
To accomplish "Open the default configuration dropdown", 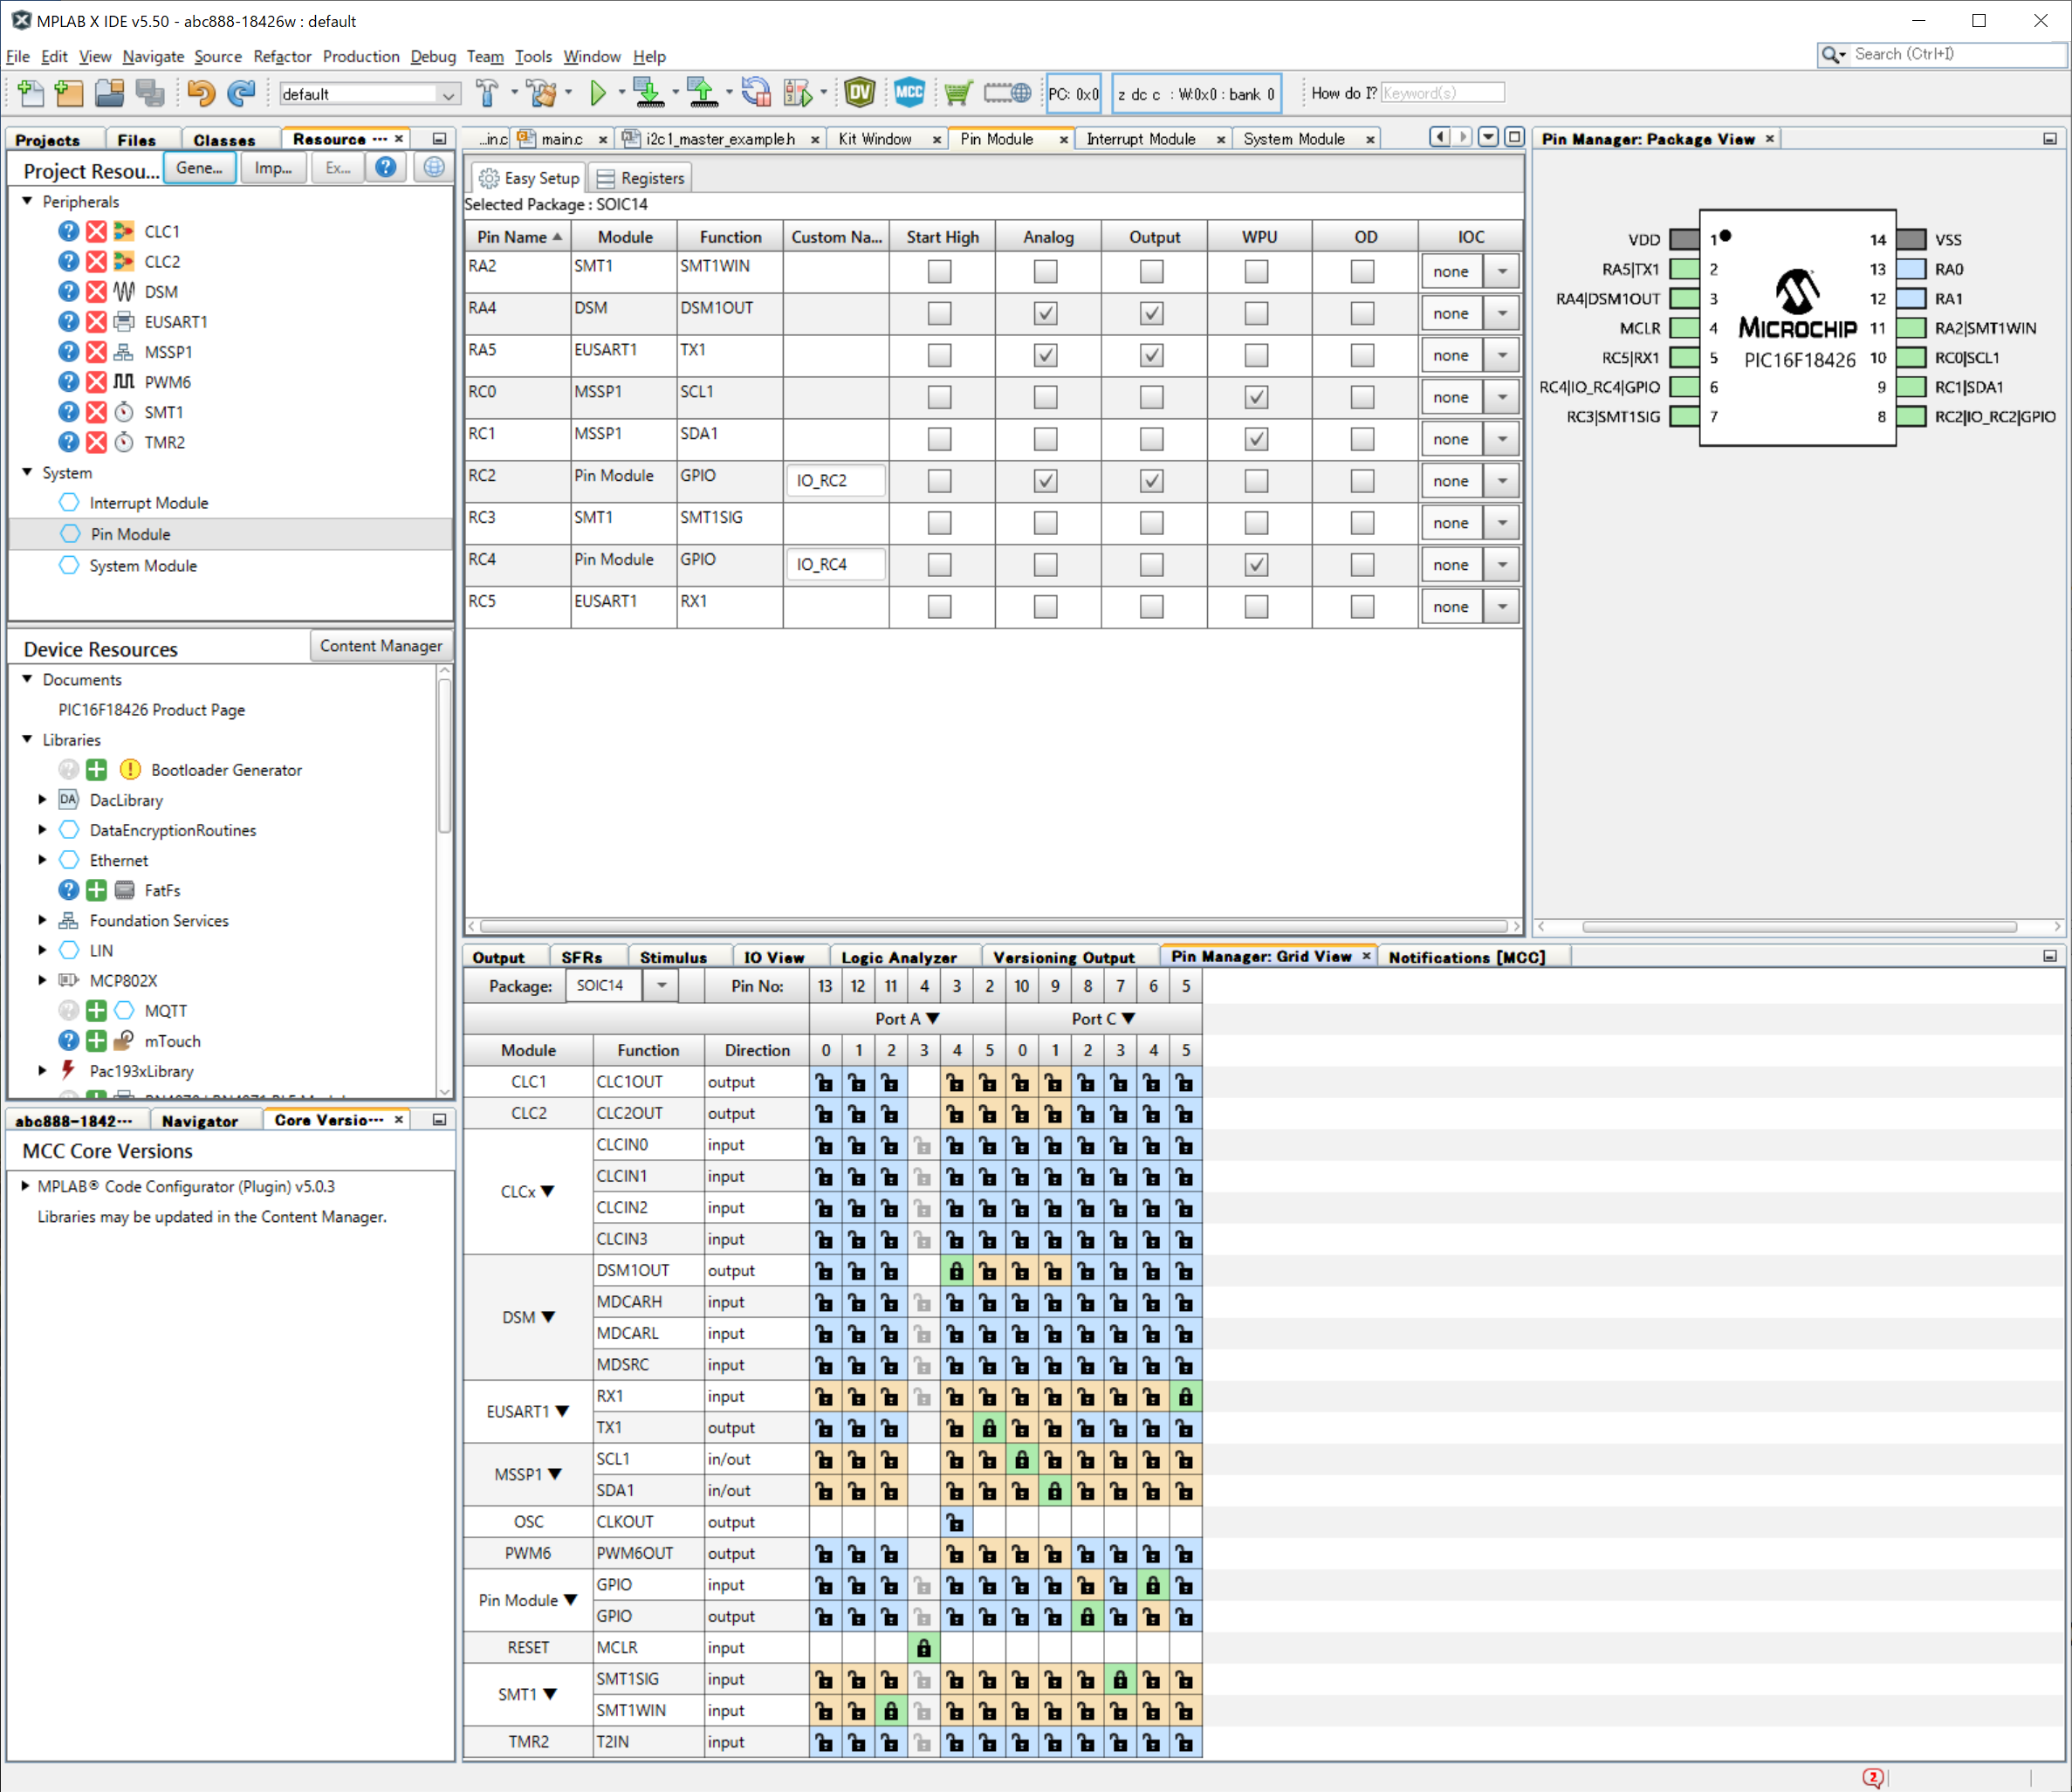I will click(x=448, y=94).
